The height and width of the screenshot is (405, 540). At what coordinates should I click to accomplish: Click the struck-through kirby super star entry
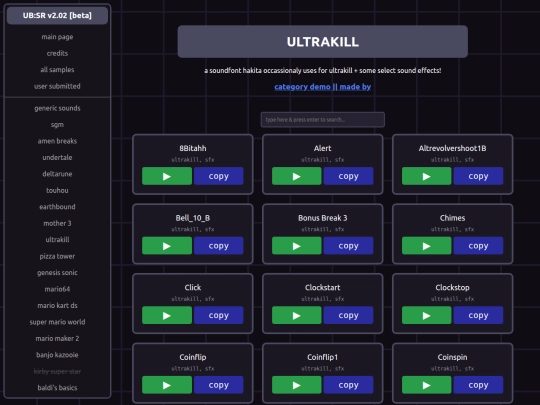[57, 371]
